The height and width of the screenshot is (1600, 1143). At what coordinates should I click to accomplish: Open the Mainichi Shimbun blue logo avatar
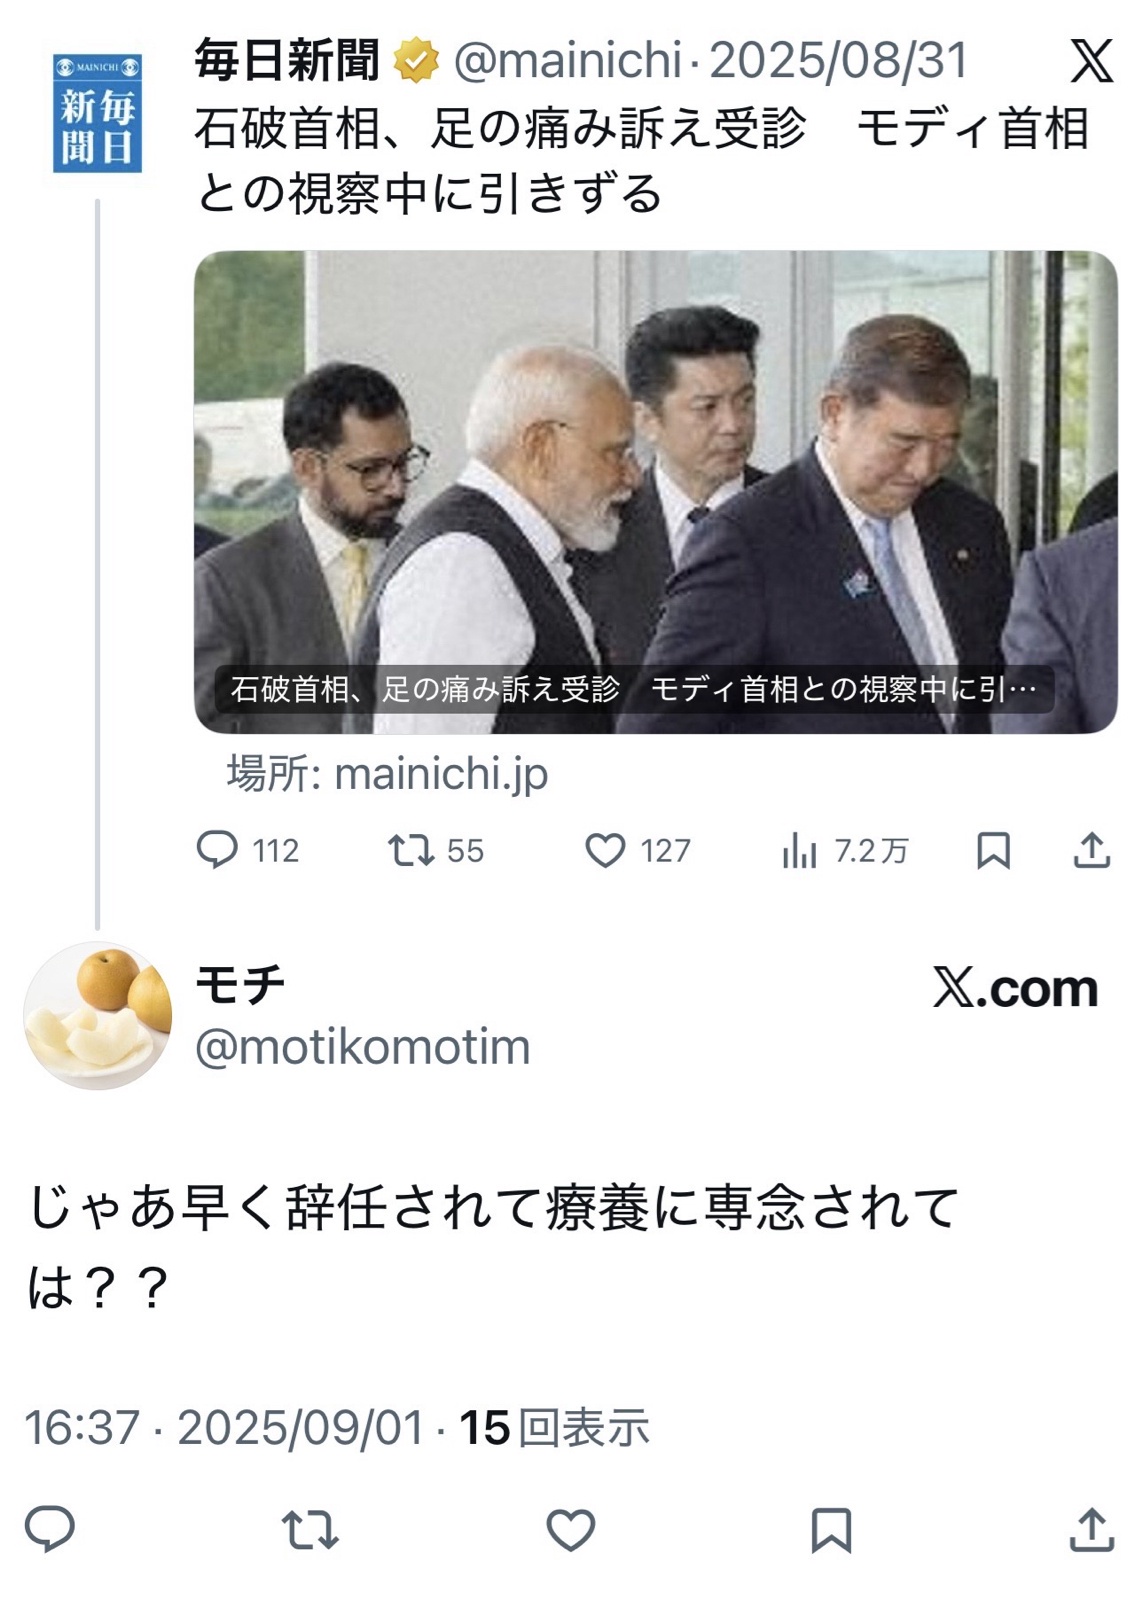tap(97, 113)
